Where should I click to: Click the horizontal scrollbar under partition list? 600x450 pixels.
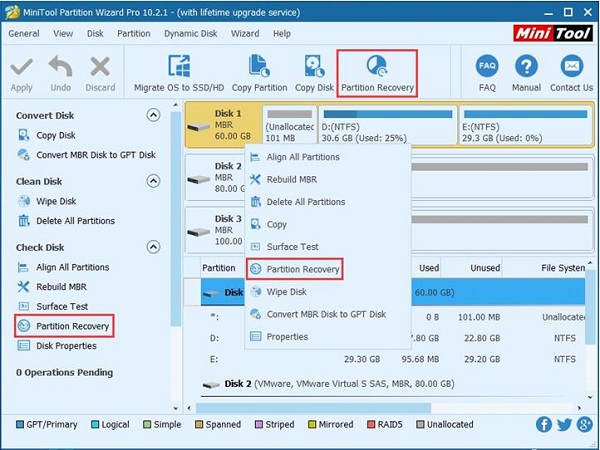coord(313,408)
